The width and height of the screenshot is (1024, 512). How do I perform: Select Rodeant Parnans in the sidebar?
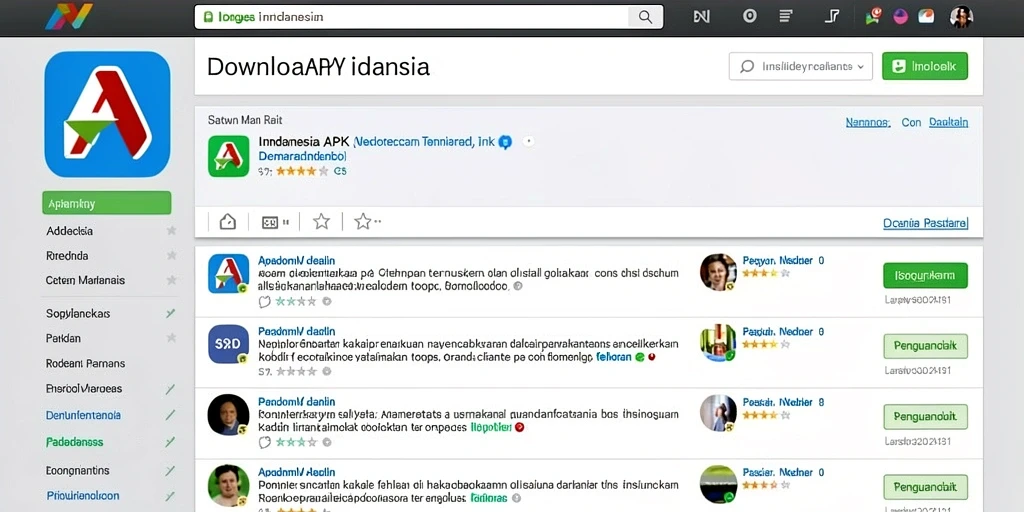(x=85, y=363)
